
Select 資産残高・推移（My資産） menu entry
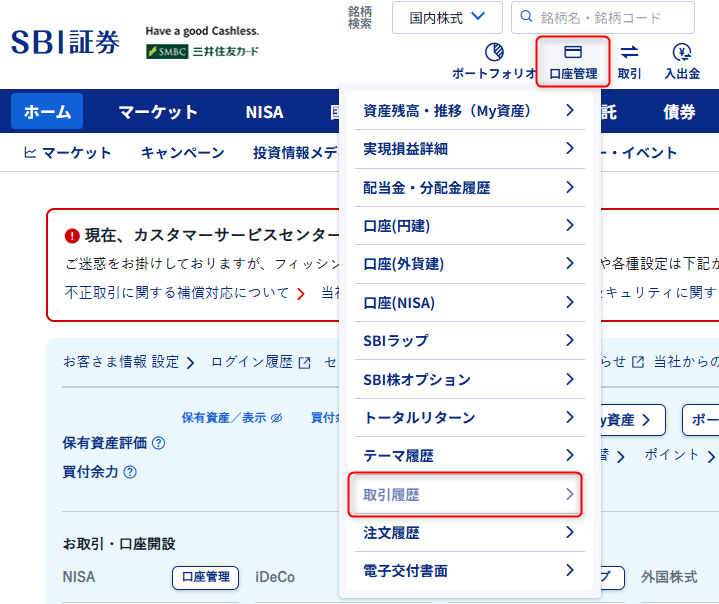click(470, 111)
